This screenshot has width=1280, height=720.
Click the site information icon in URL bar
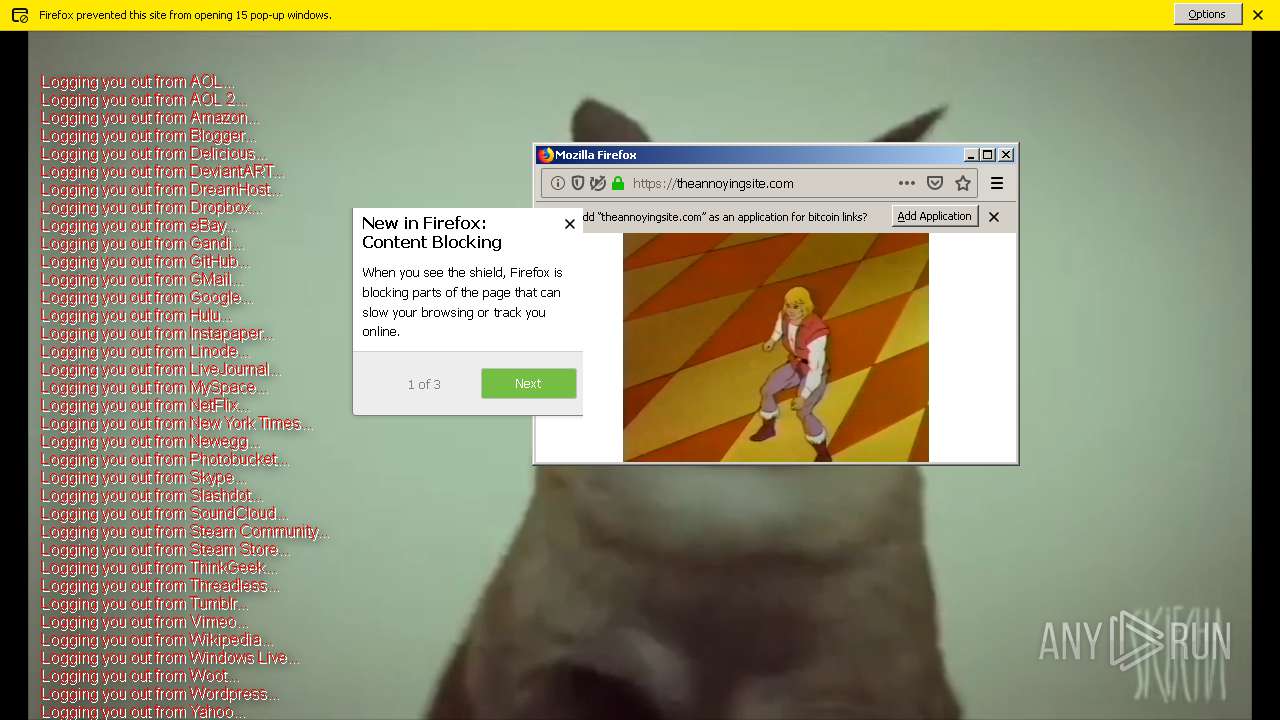point(558,183)
